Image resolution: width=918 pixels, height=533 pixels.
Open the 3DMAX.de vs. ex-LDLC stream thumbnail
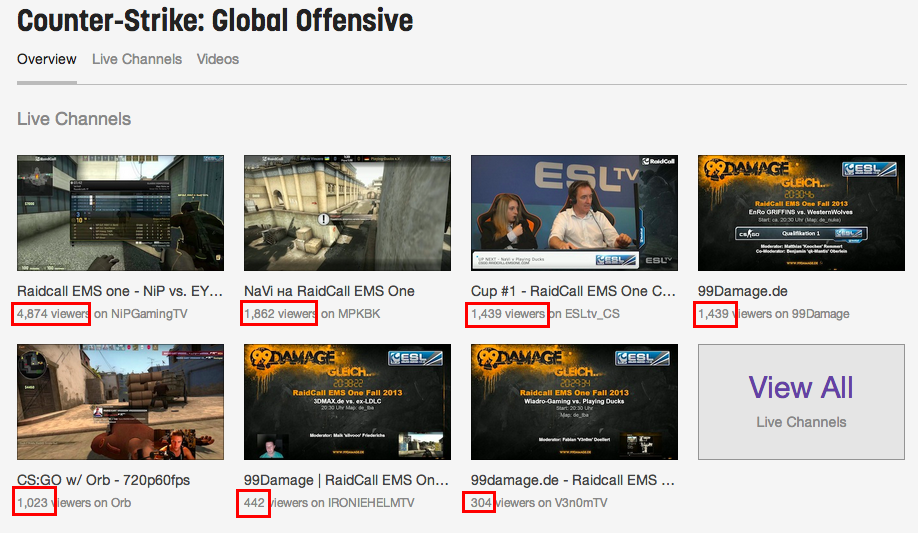pos(347,402)
